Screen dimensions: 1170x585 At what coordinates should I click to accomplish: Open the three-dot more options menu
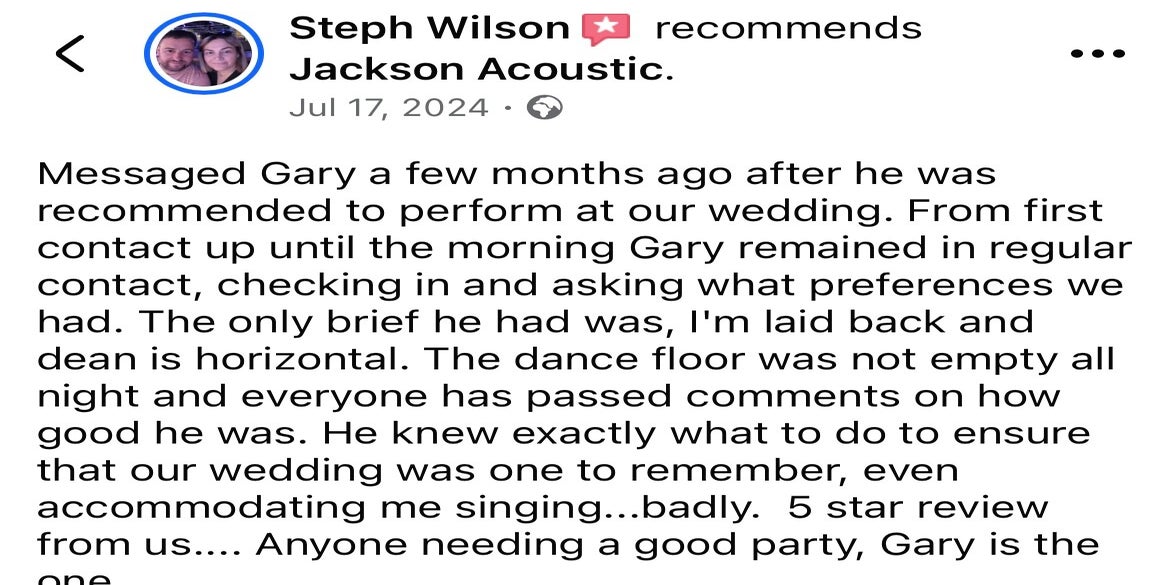(1098, 53)
